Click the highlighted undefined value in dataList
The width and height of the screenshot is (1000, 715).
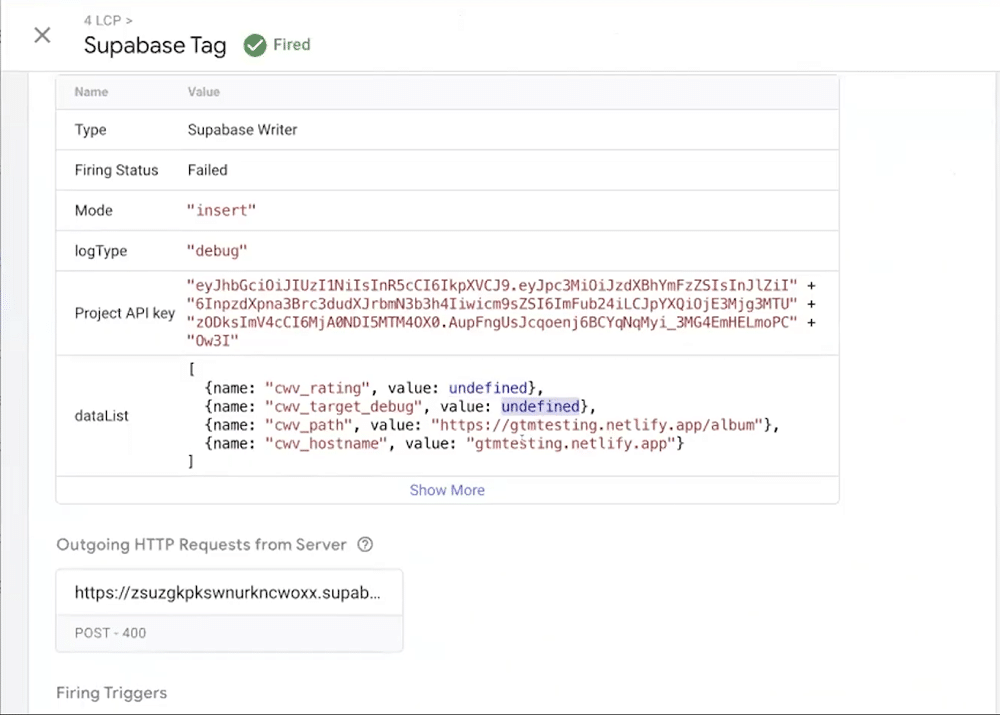[540, 406]
